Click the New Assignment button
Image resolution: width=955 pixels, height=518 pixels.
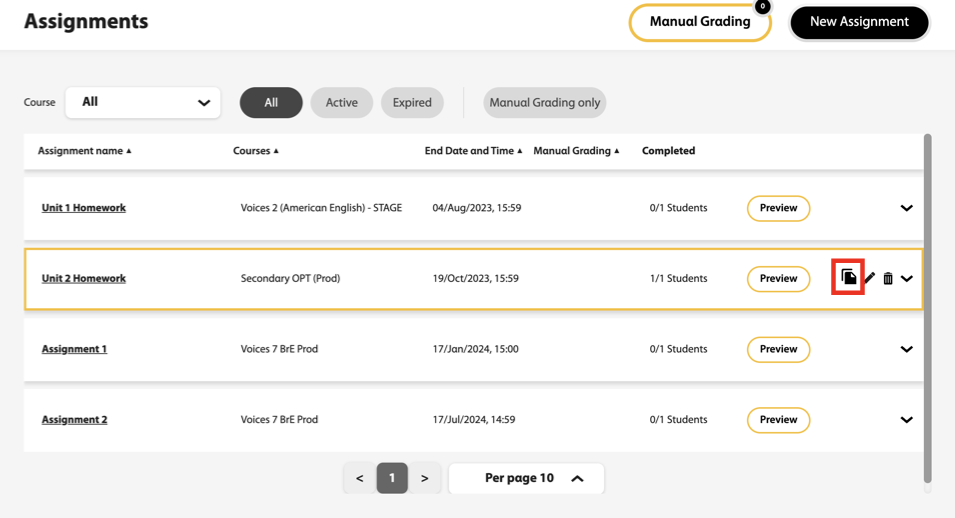[x=859, y=22]
